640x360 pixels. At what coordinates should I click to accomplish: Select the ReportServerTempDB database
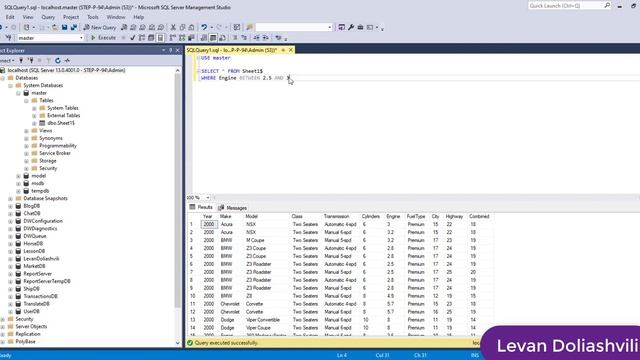coord(47,281)
